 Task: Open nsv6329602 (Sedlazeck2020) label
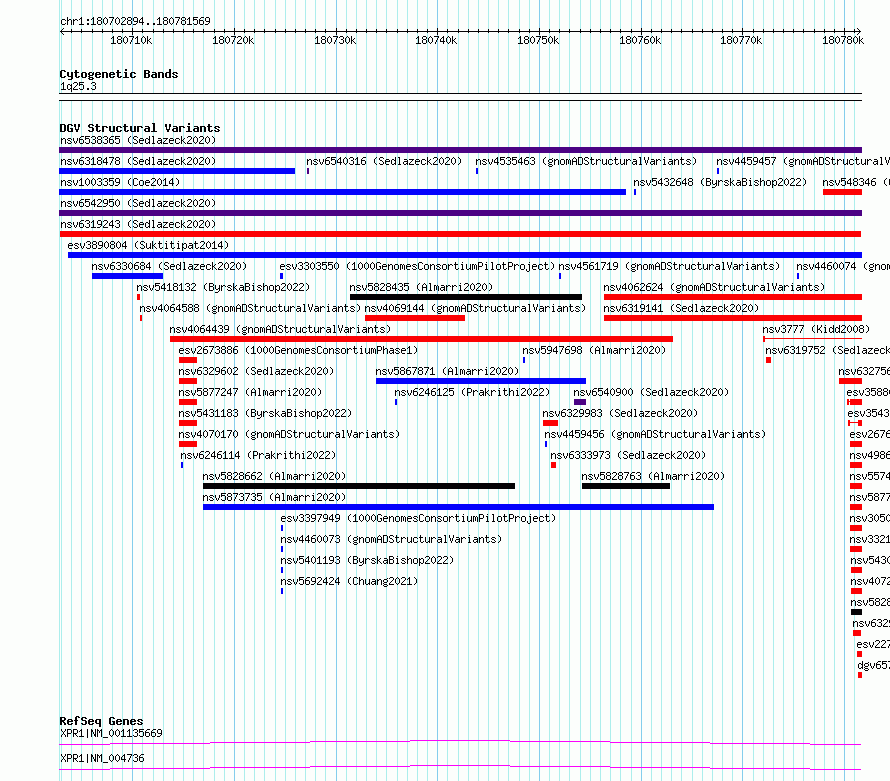pyautogui.click(x=256, y=371)
